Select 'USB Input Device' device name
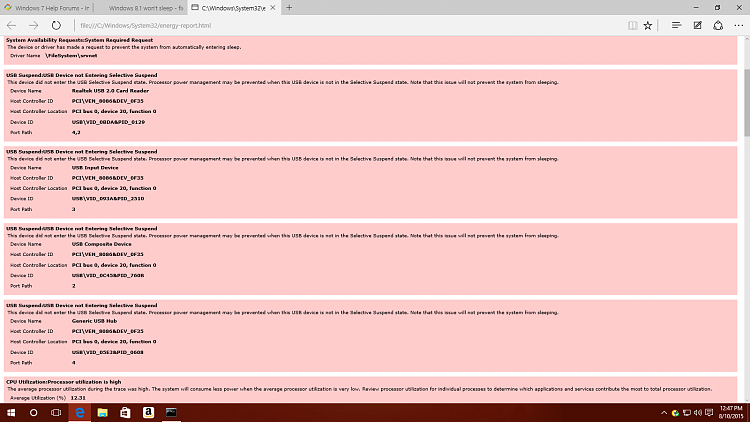Viewport: 750px width, 422px height. click(x=95, y=167)
